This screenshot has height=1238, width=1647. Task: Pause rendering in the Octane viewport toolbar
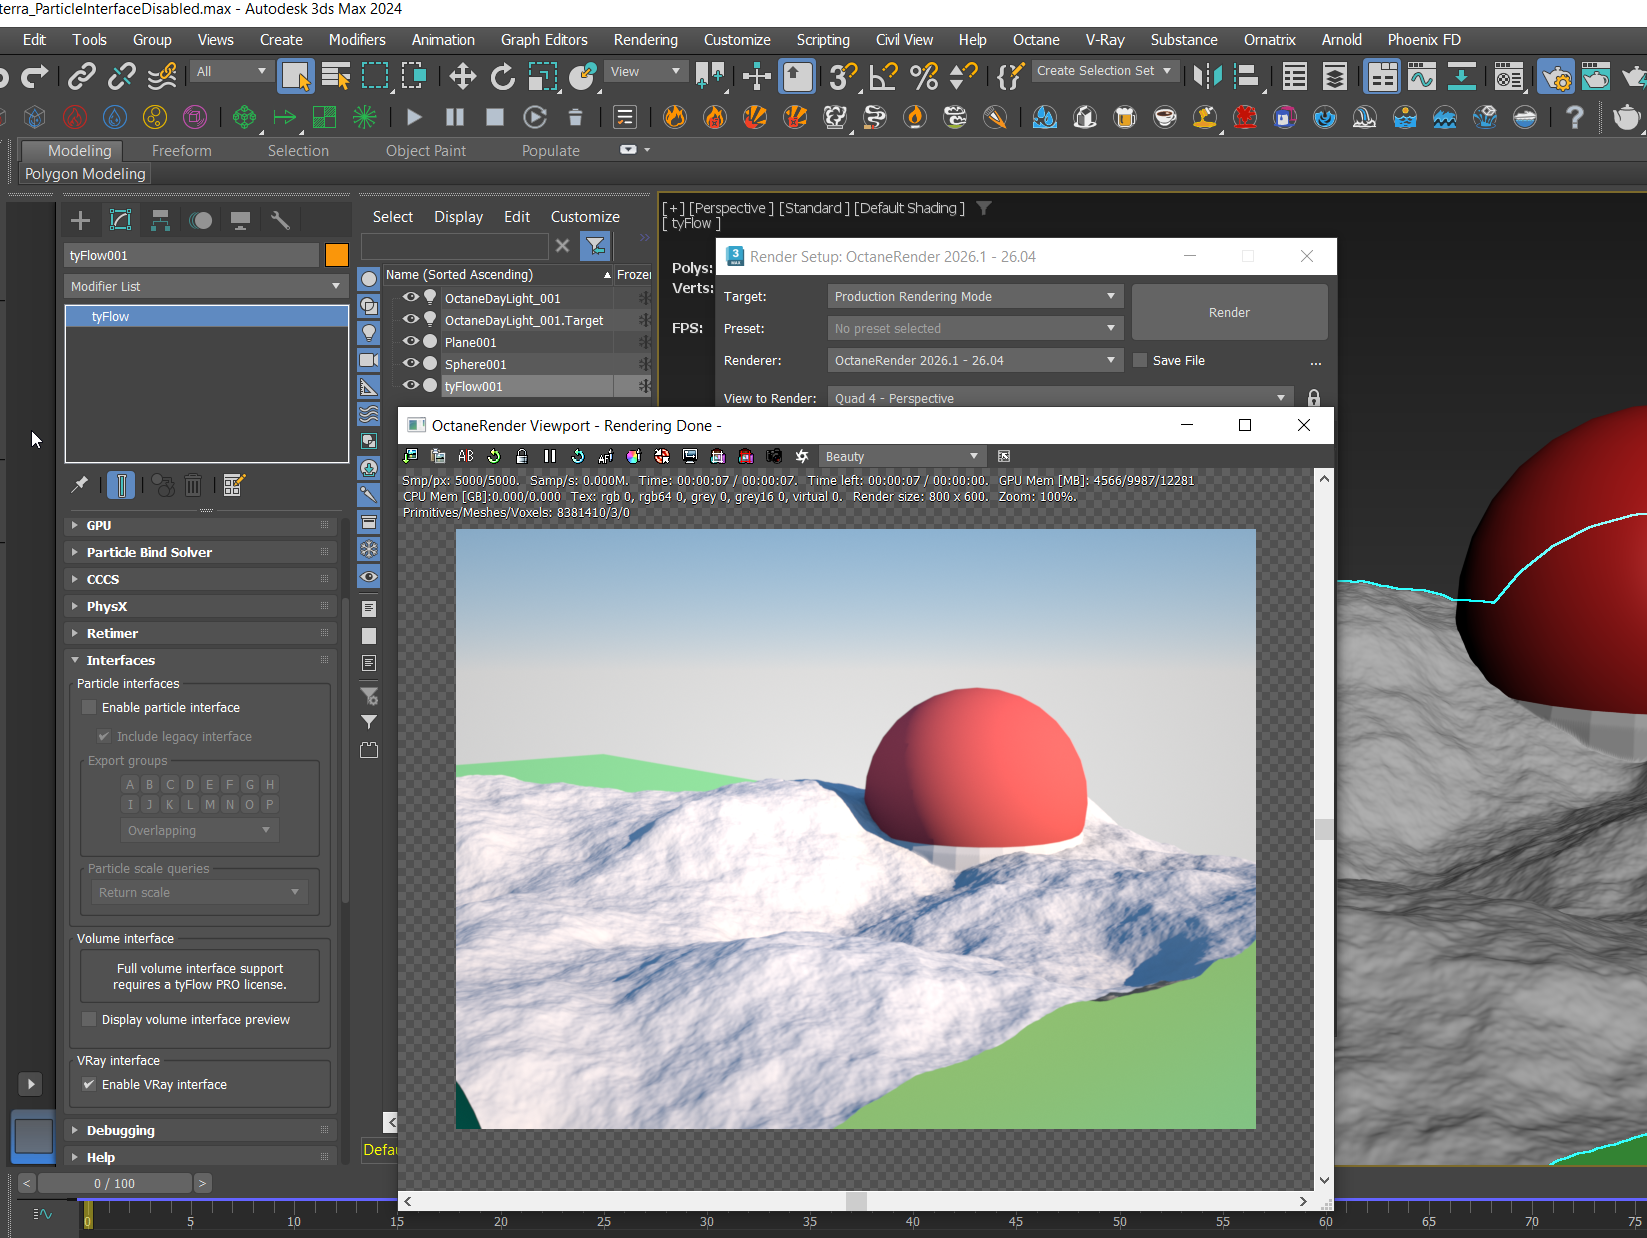550,456
